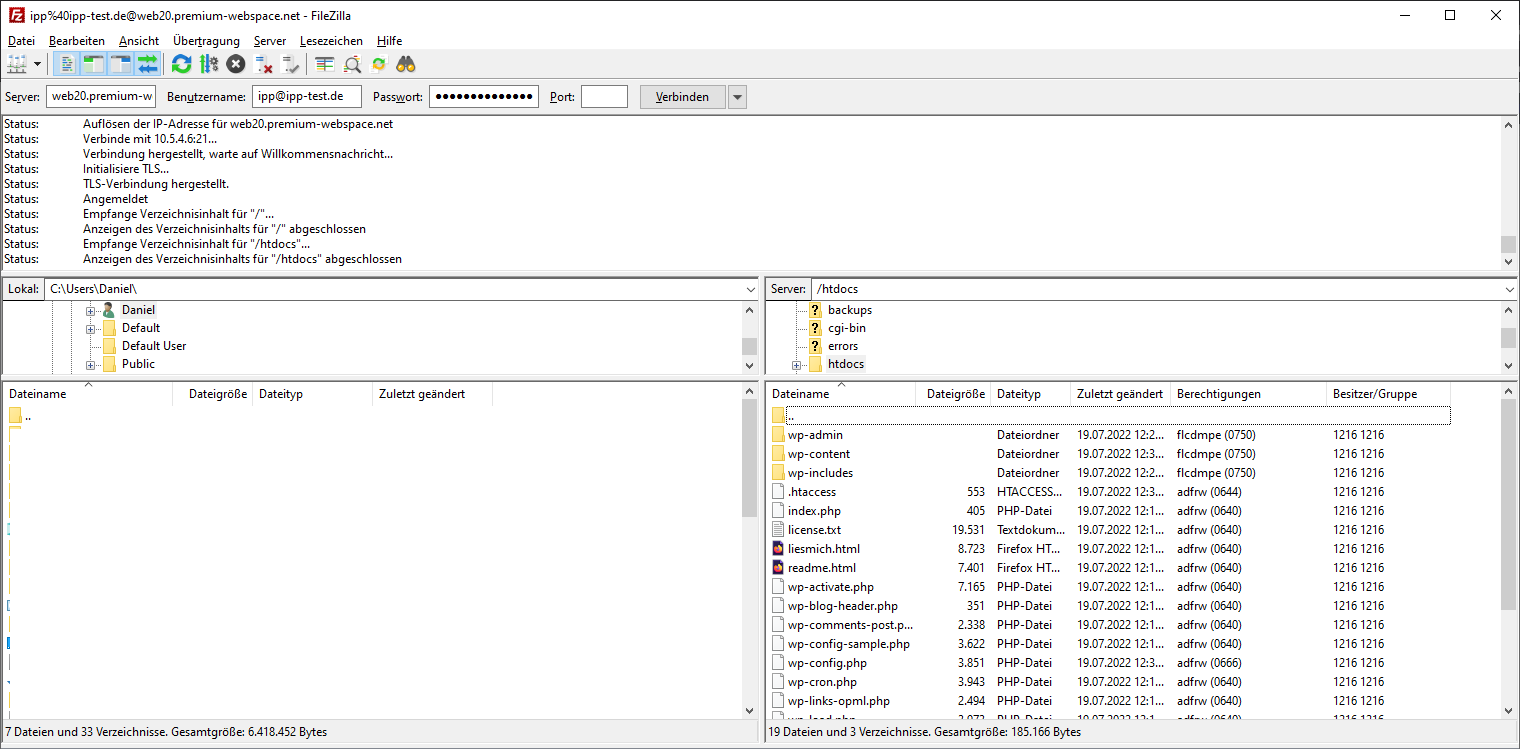Open the directory listing filters dialog

pyautogui.click(x=324, y=64)
